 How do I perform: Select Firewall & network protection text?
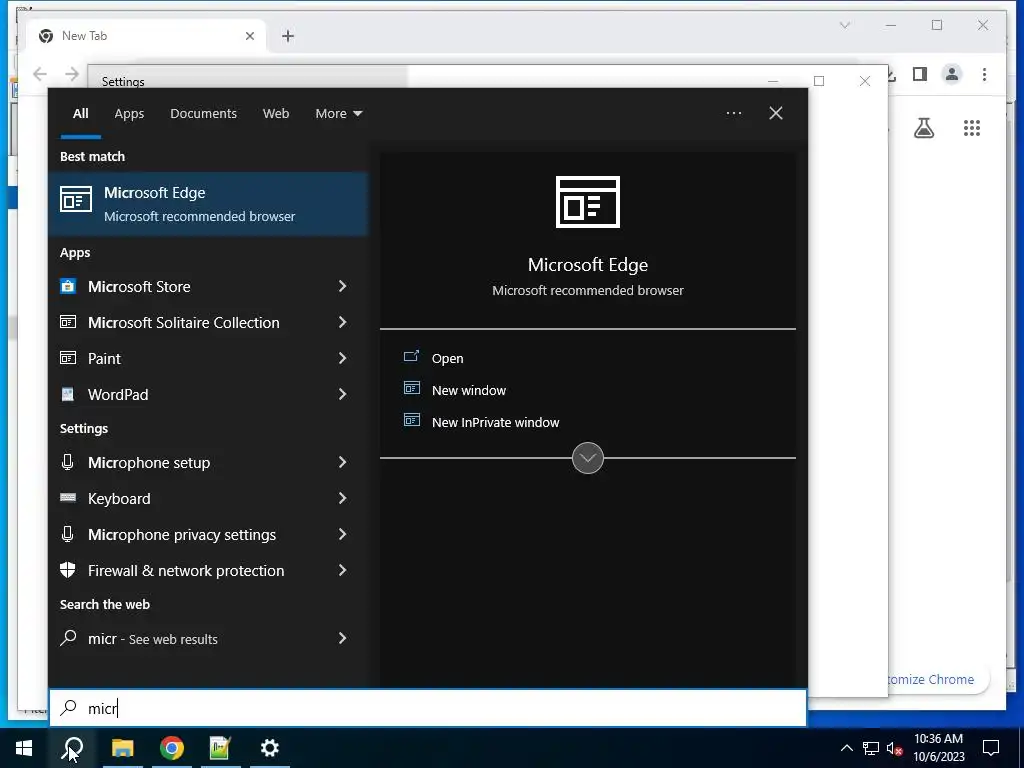pos(186,571)
